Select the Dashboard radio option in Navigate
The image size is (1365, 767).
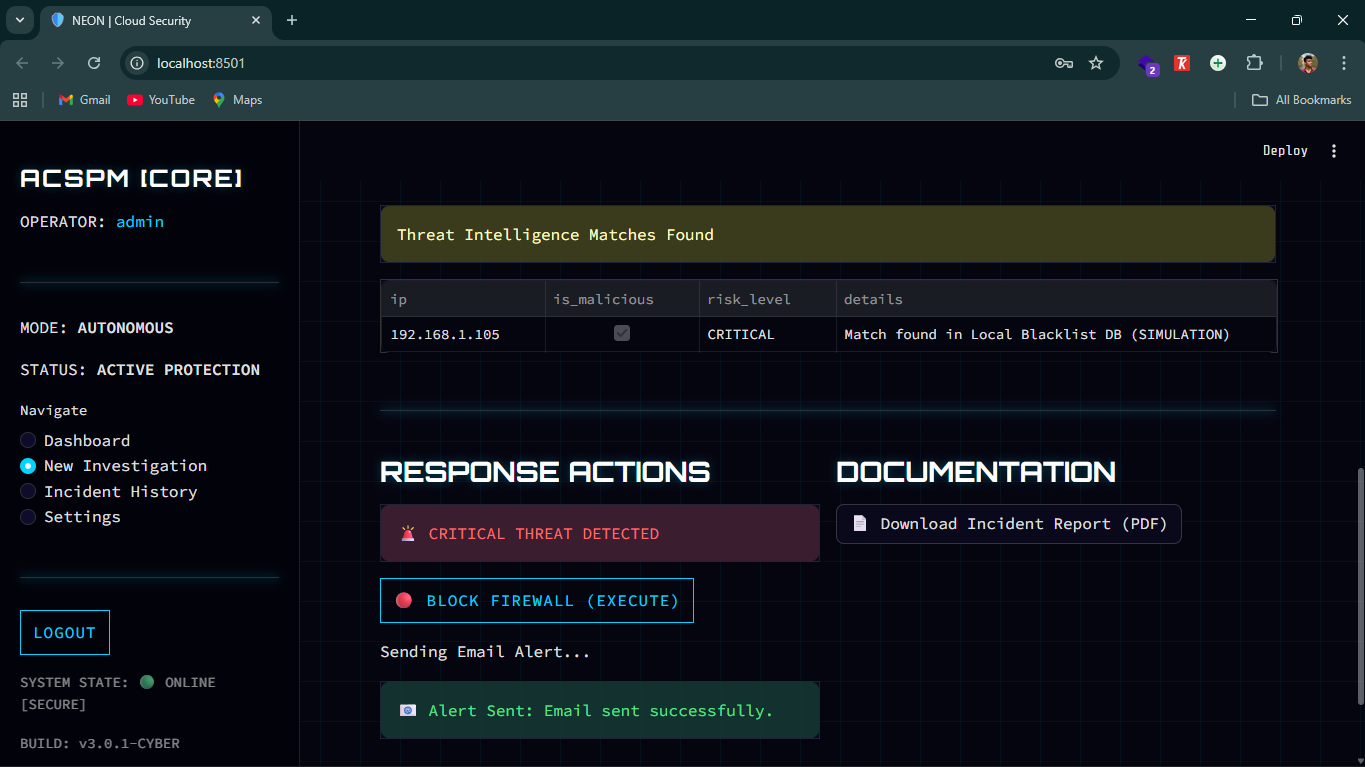click(27, 440)
